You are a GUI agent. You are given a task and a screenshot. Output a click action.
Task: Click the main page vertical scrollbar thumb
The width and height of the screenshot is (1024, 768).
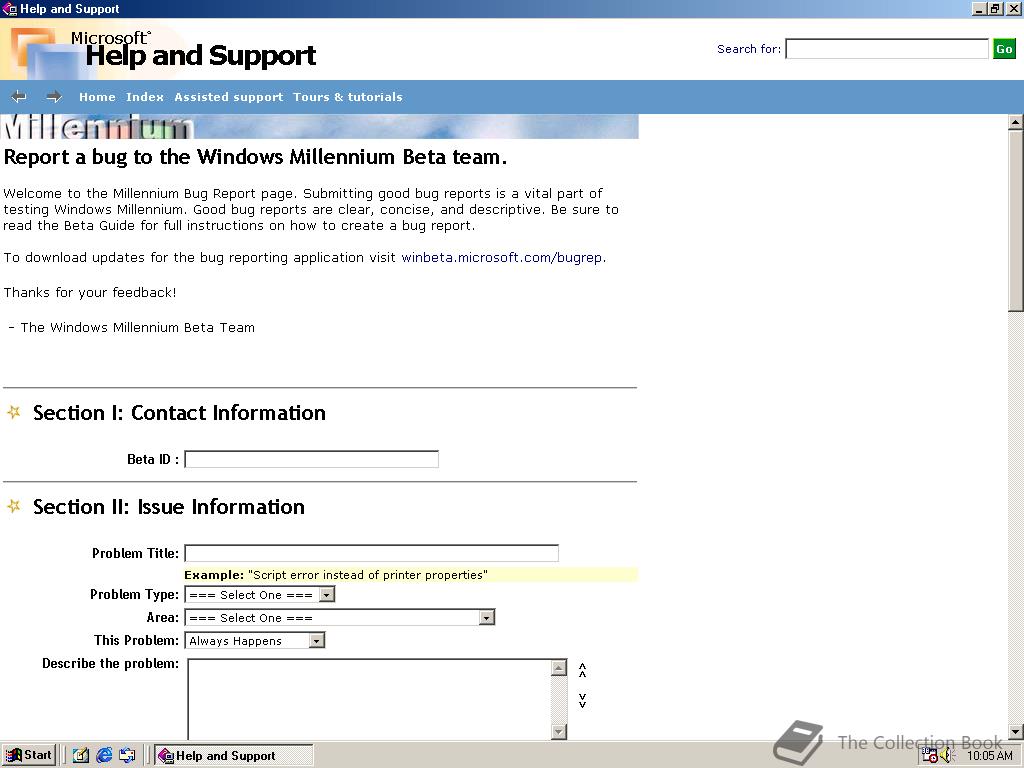1015,221
